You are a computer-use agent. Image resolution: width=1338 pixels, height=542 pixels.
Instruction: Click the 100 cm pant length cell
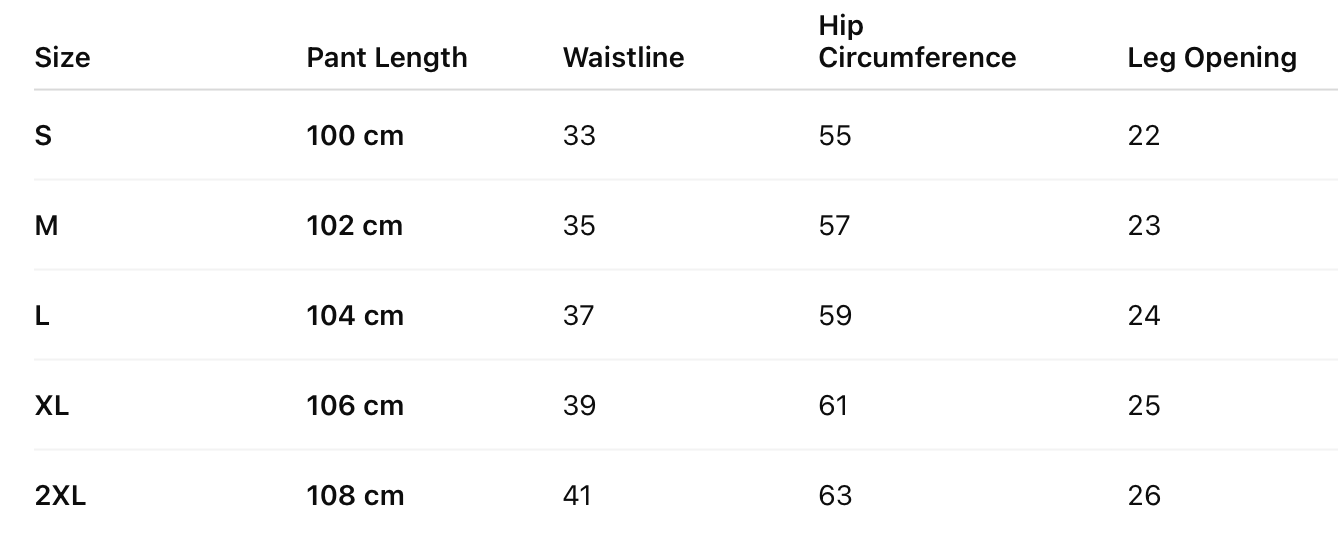355,135
